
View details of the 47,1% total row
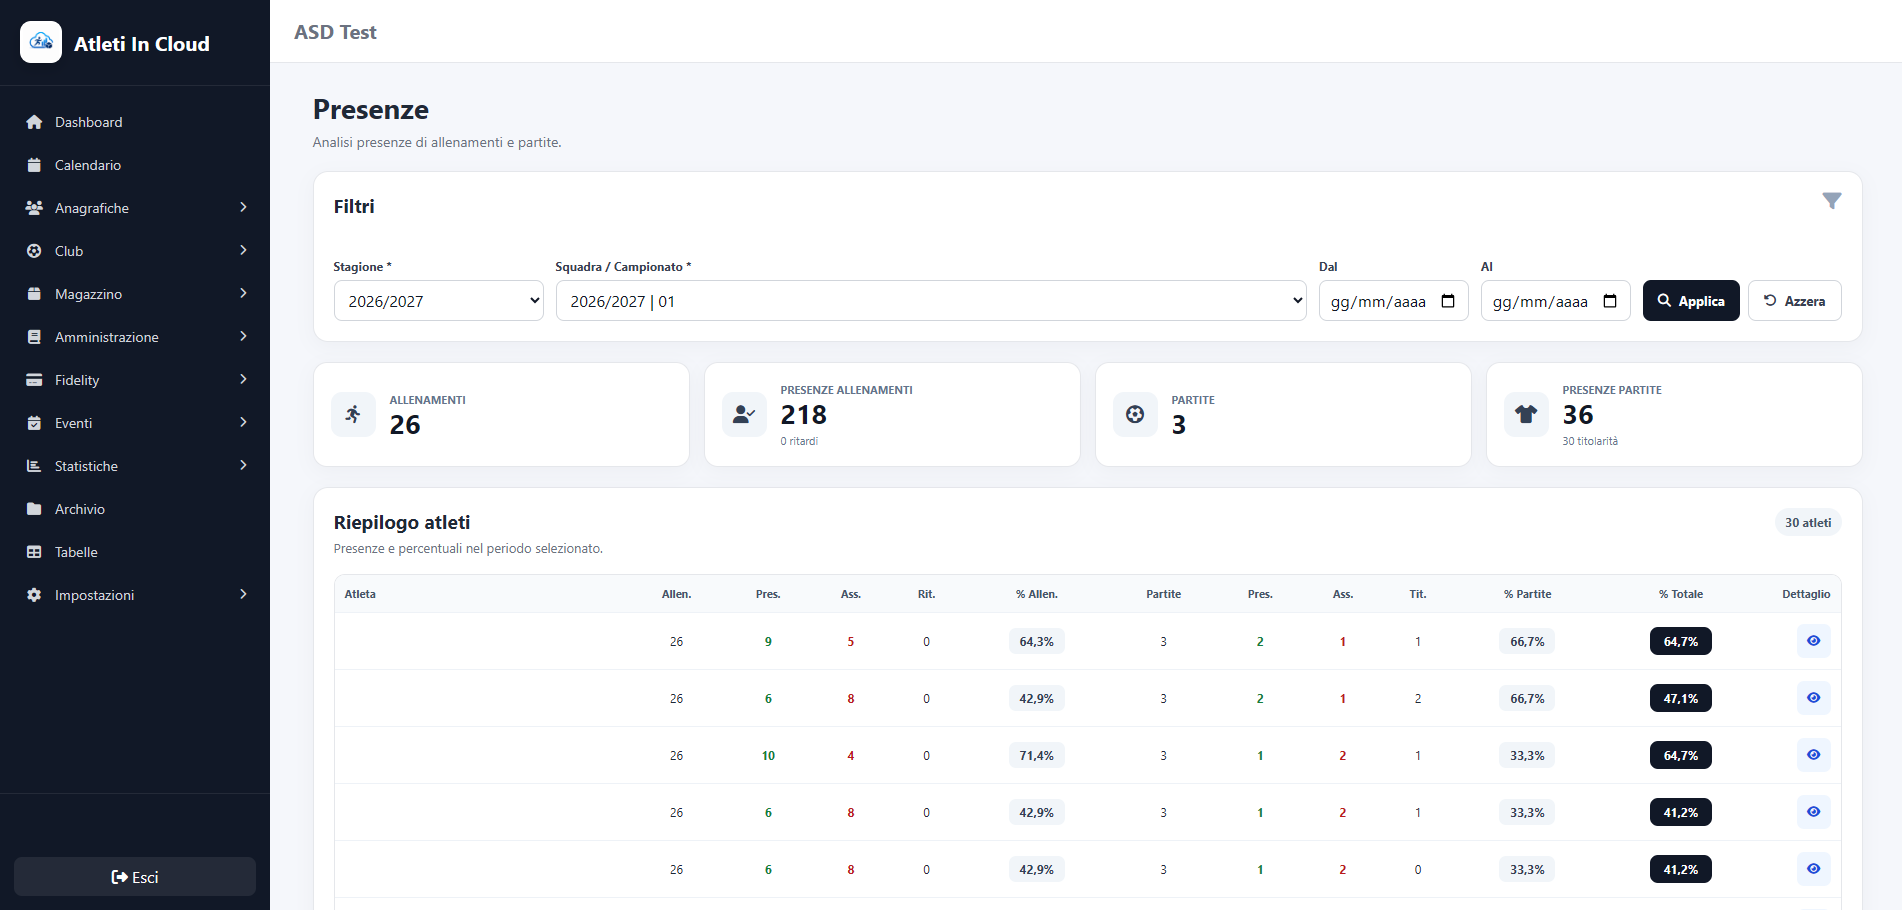pos(1813,698)
